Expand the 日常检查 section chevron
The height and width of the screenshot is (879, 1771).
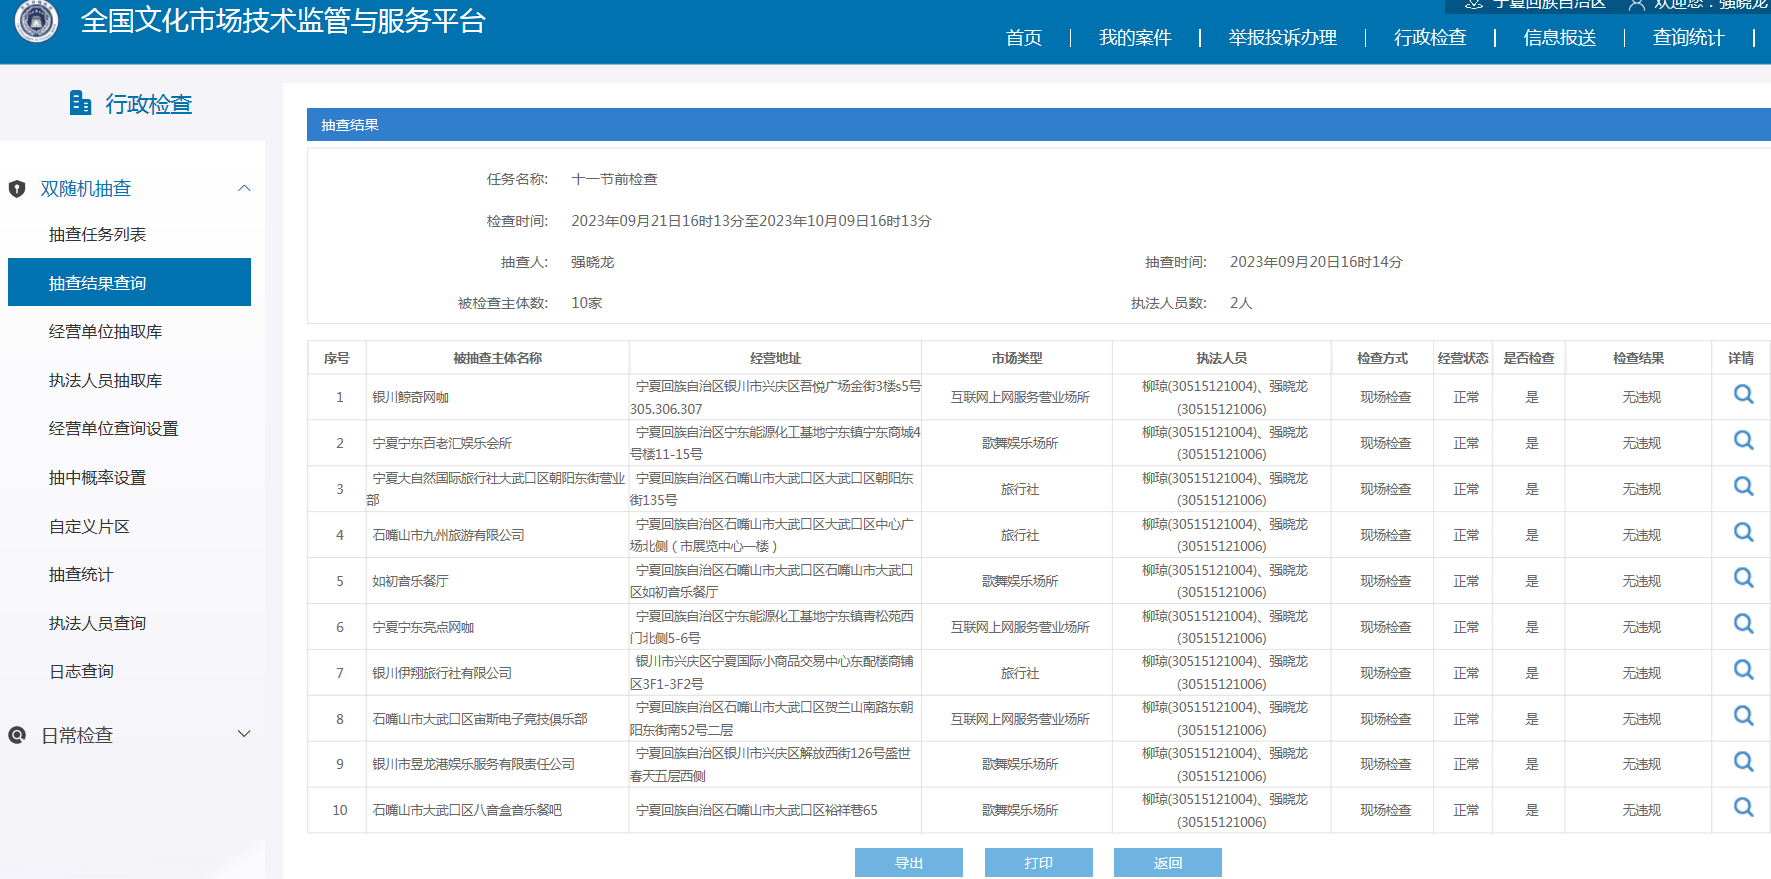coord(244,734)
